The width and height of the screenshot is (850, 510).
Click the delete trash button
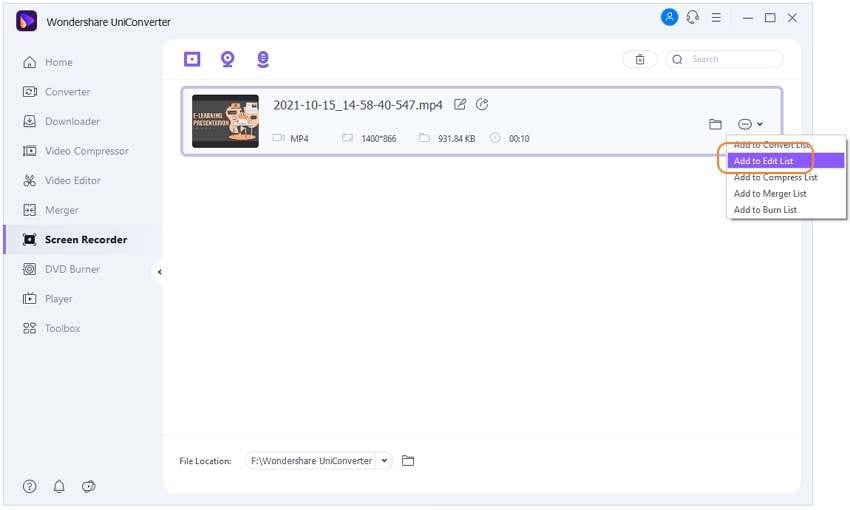640,59
